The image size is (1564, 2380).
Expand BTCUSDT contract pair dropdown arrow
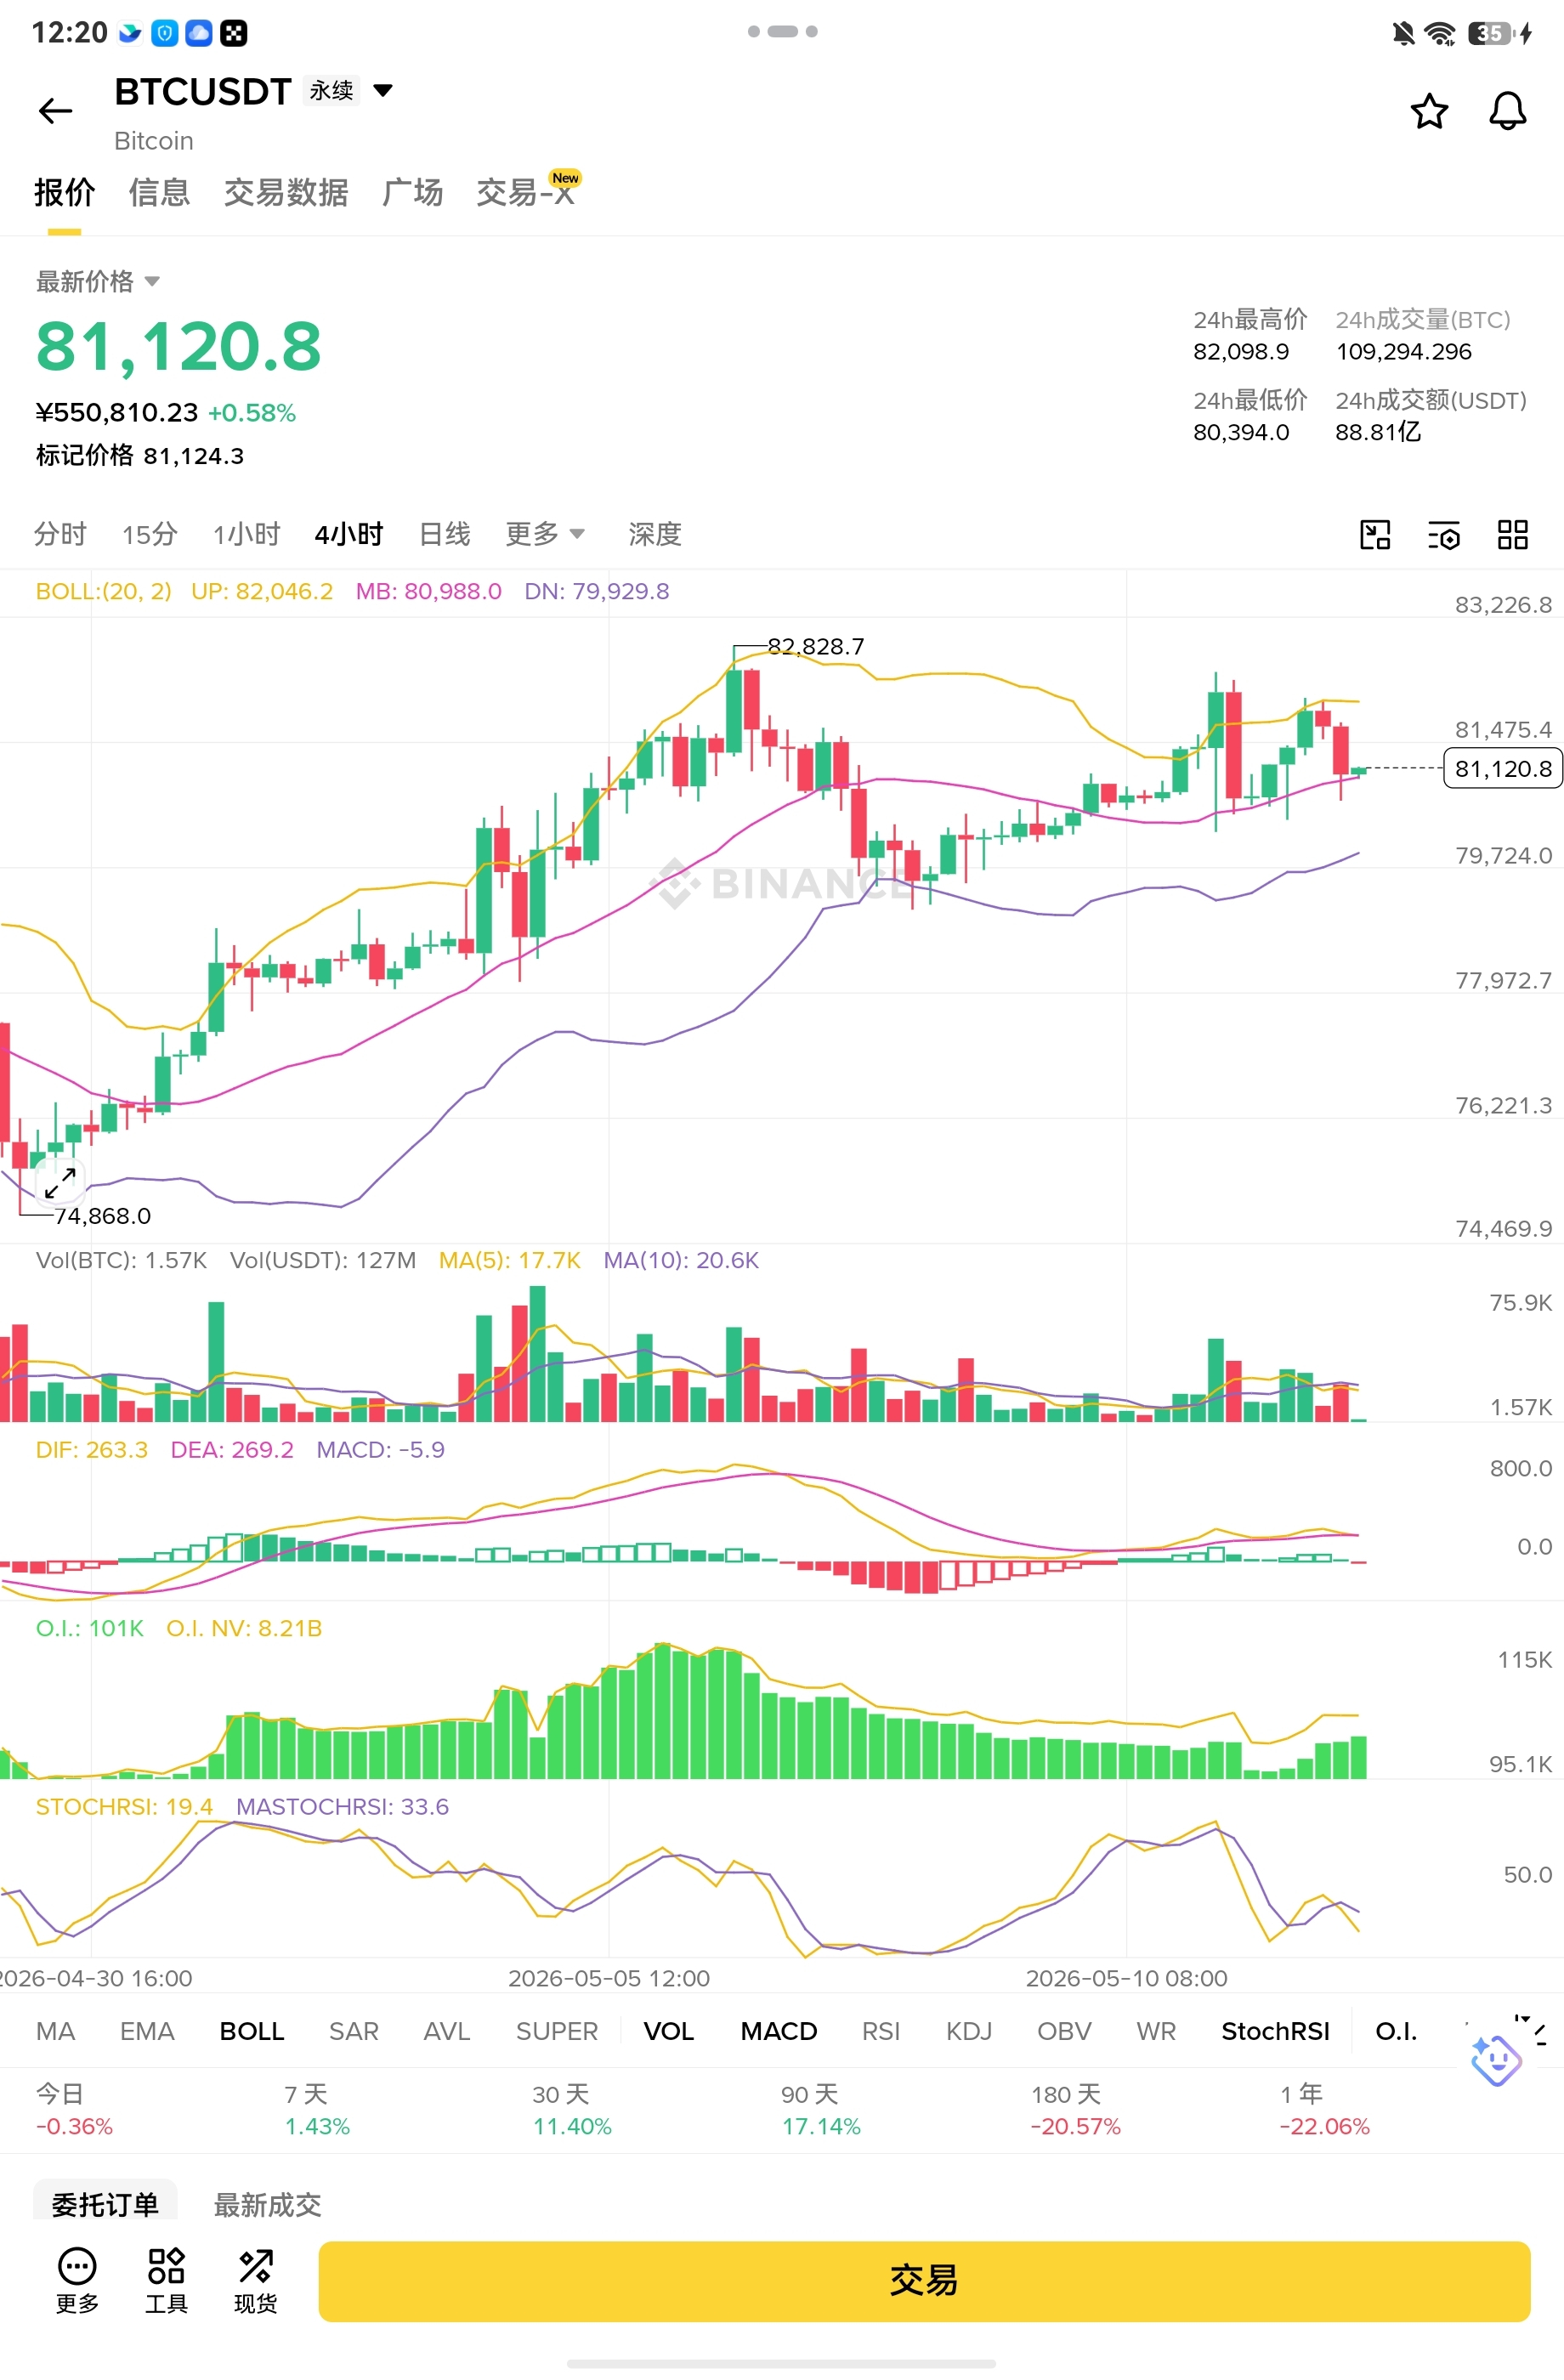pyautogui.click(x=382, y=91)
